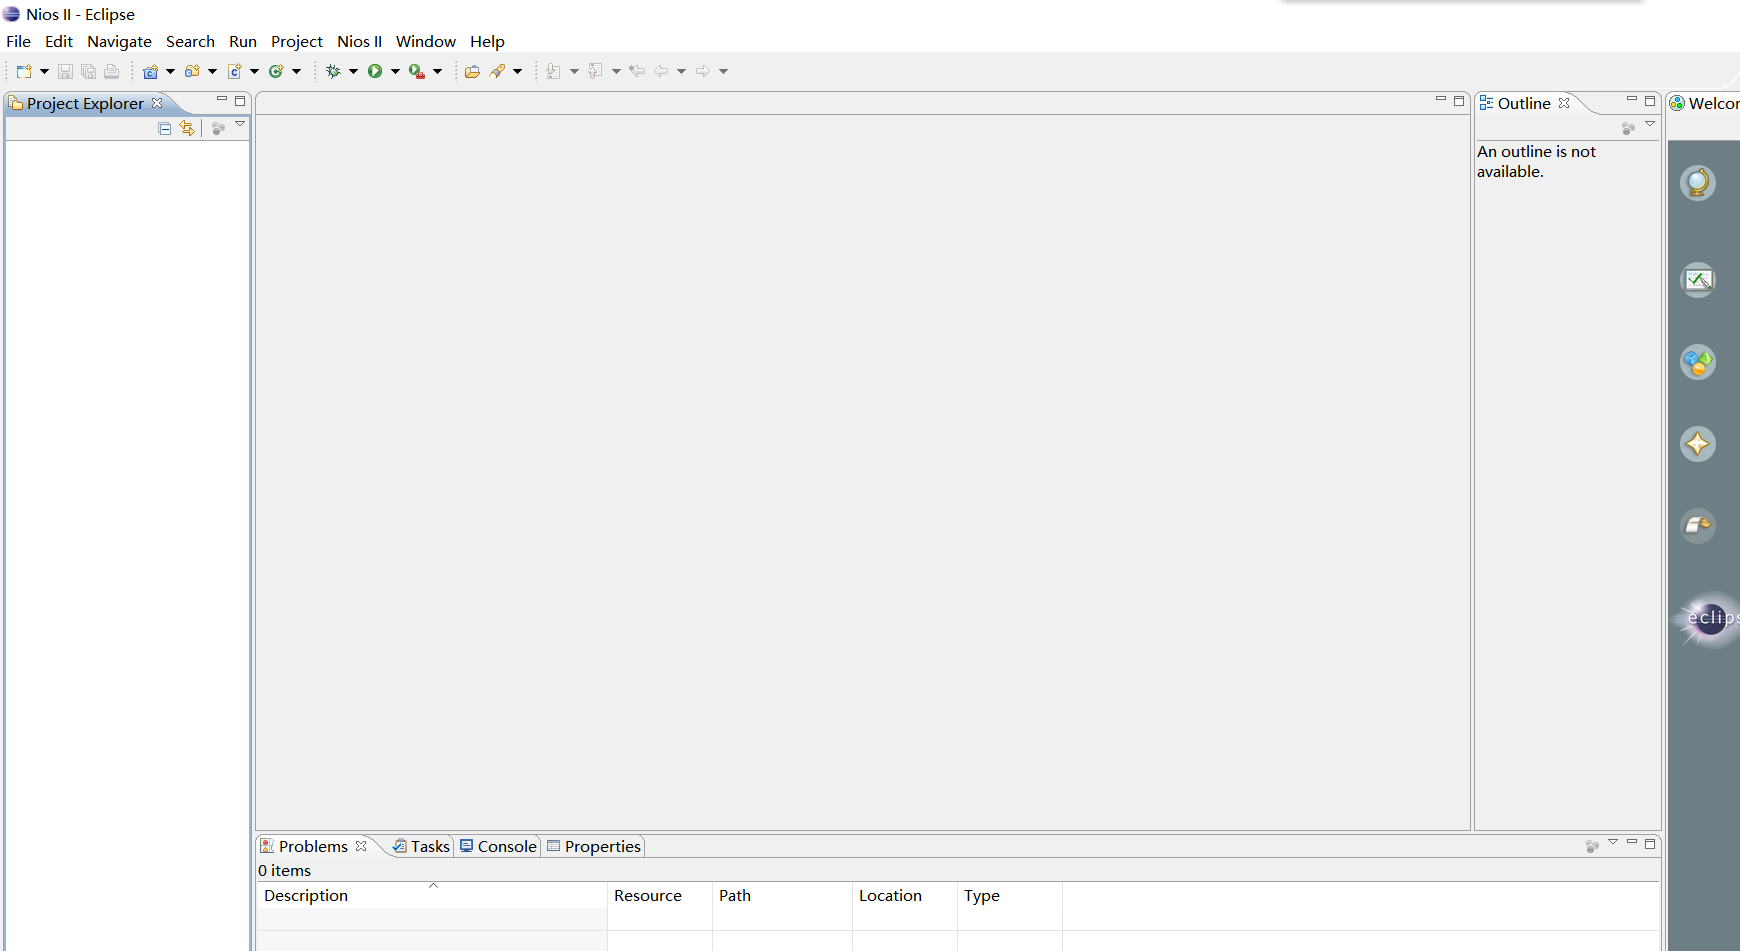
Task: Open the Help menu
Action: click(487, 41)
